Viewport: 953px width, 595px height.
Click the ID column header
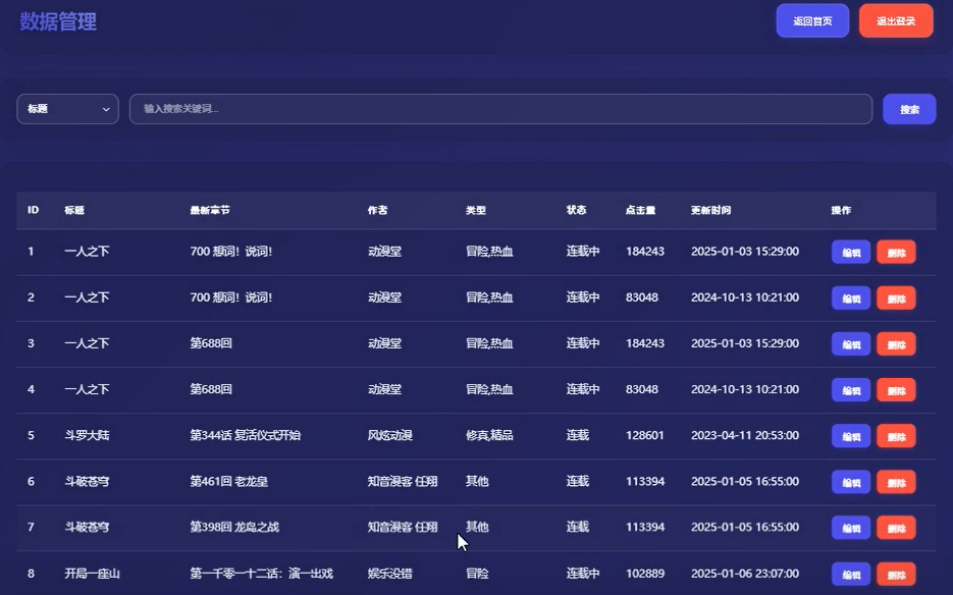pos(33,210)
